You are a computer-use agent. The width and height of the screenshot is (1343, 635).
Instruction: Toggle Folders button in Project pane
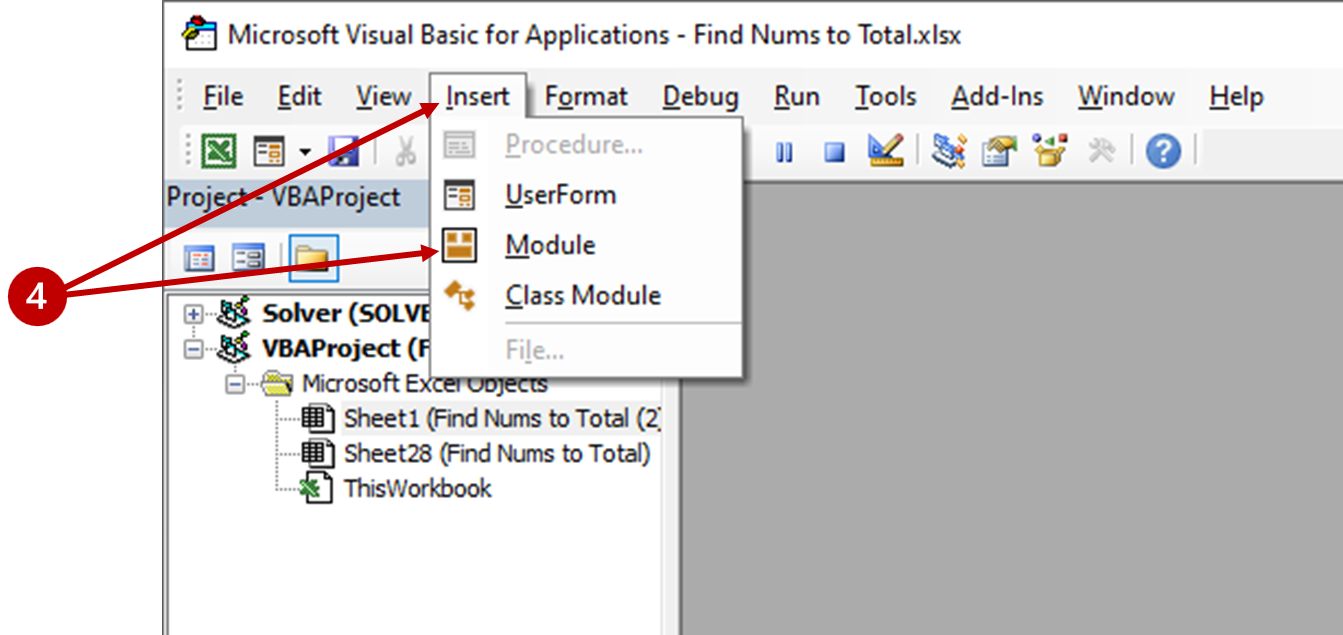click(x=314, y=259)
